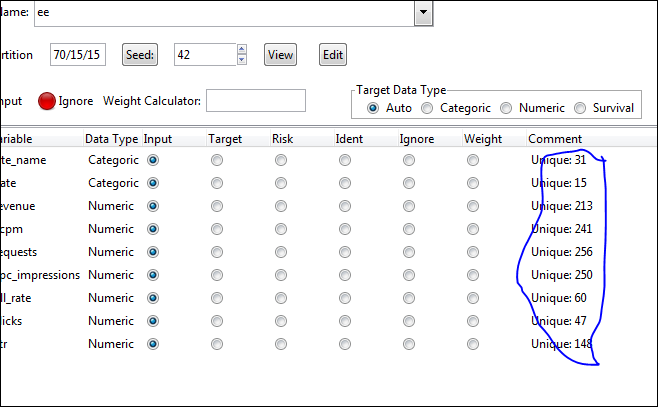This screenshot has width=658, height=407.
Task: Select Categoric target data type
Action: click(427, 108)
